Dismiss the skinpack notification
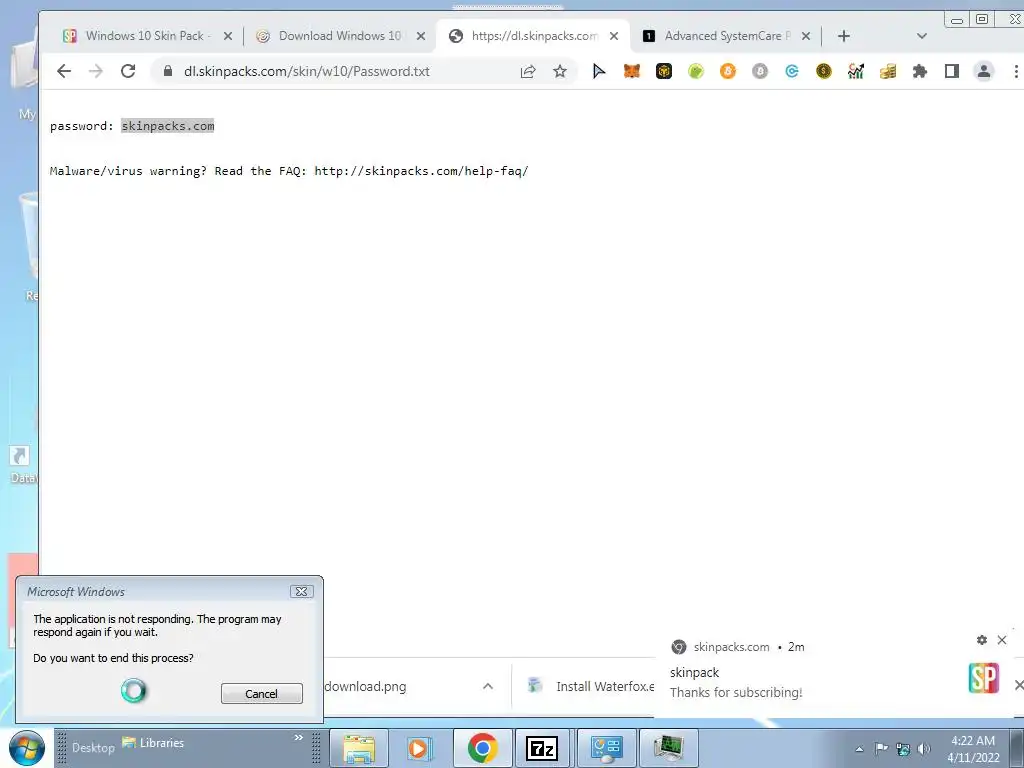Screen dimensions: 1024x768 pos(1002,640)
